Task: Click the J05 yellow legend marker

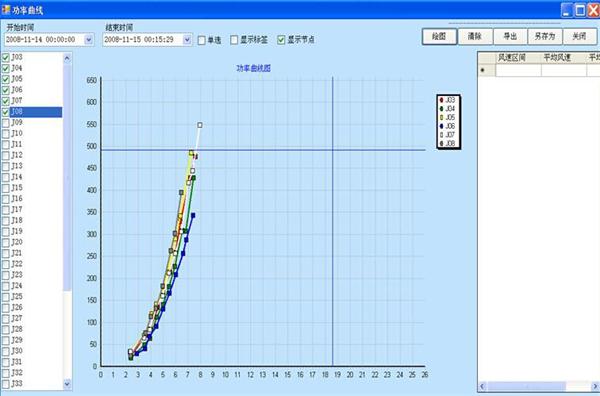Action: pyautogui.click(x=441, y=117)
